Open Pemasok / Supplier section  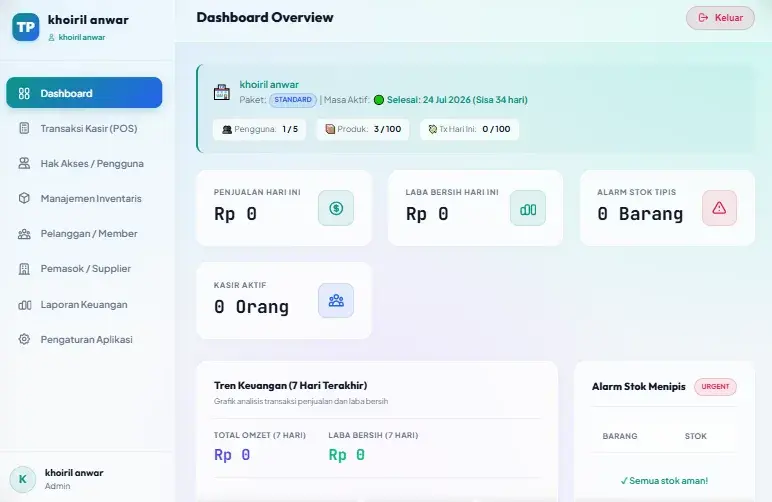coord(84,269)
